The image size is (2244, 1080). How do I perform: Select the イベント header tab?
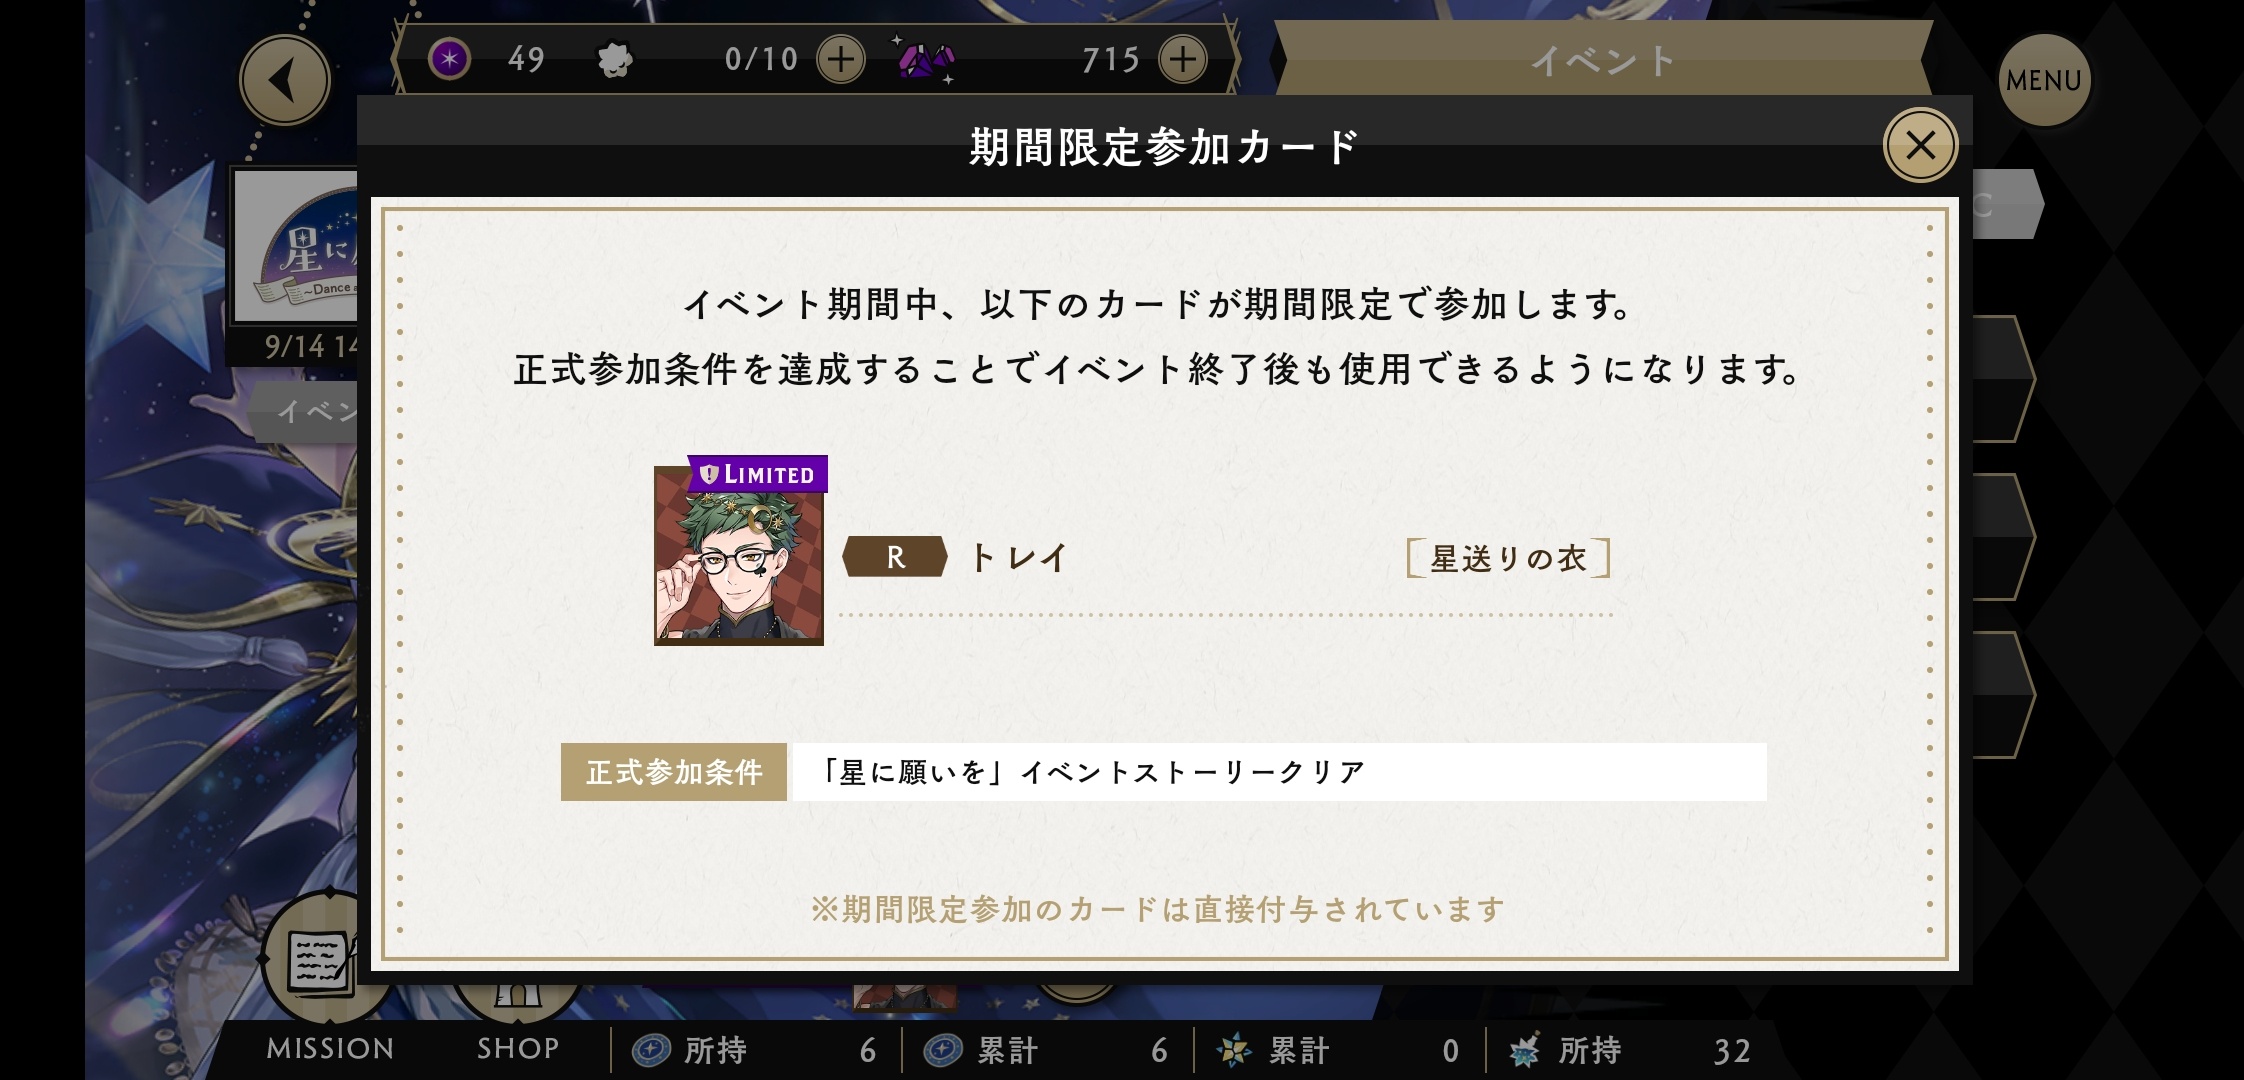tap(1602, 61)
